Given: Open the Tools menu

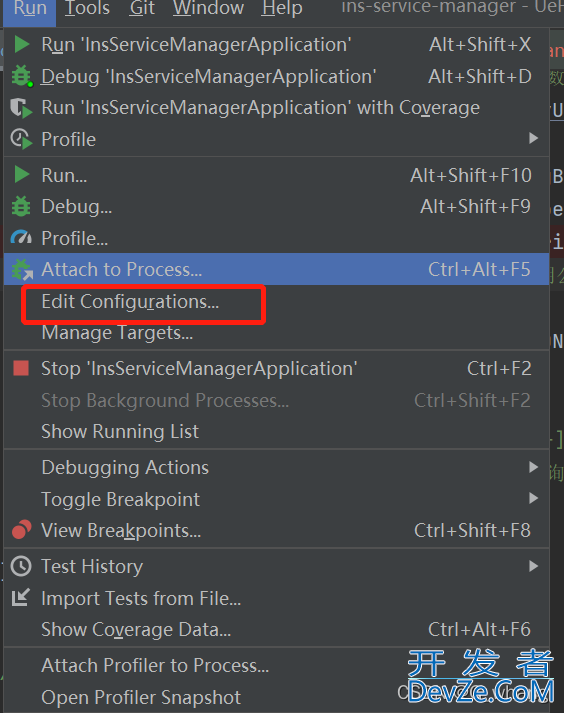Looking at the screenshot, I should tap(87, 8).
